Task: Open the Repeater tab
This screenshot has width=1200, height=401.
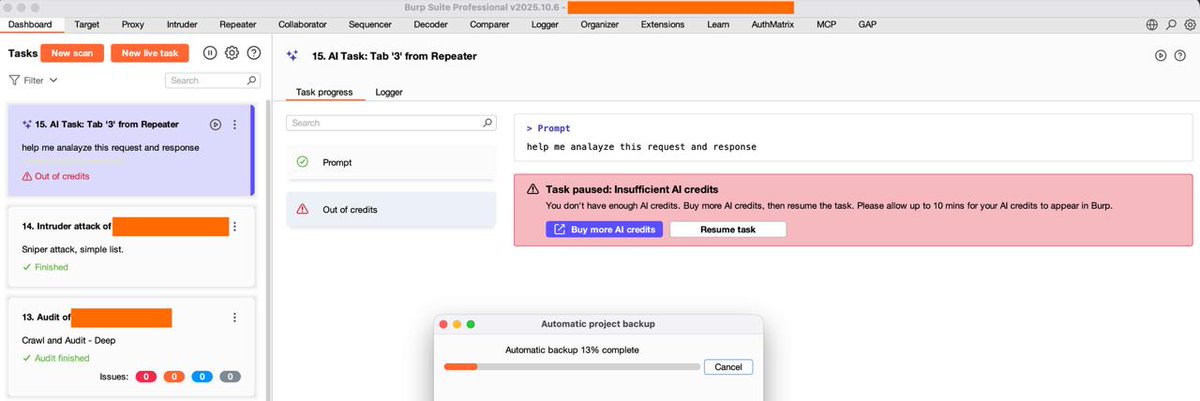Action: [237, 24]
